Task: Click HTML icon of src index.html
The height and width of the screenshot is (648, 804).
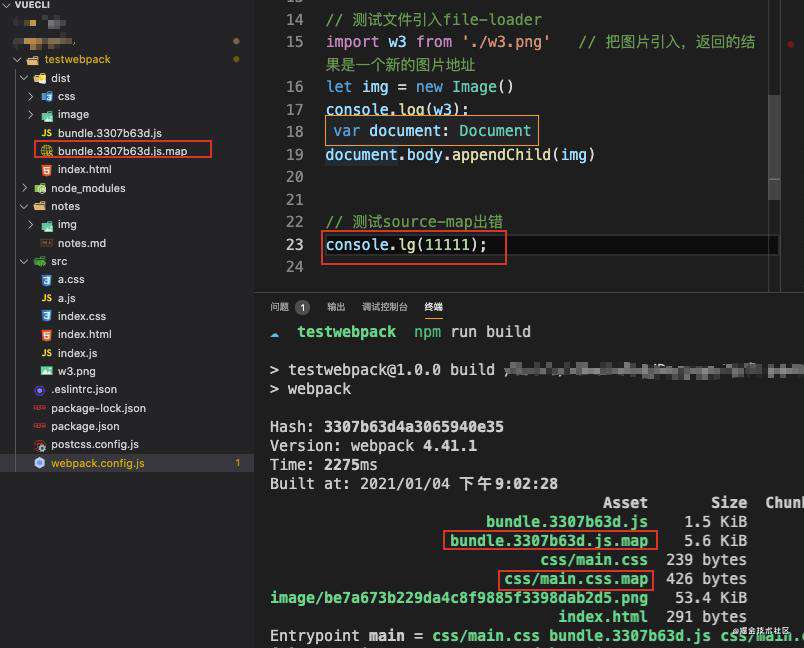Action: coord(47,335)
